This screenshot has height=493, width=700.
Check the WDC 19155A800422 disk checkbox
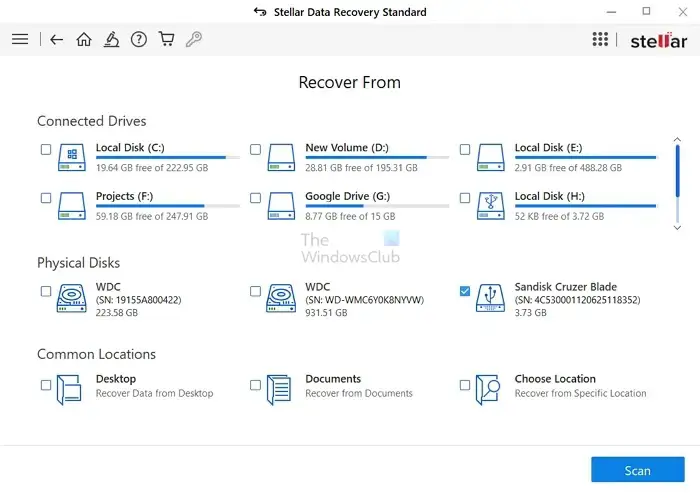pos(46,291)
